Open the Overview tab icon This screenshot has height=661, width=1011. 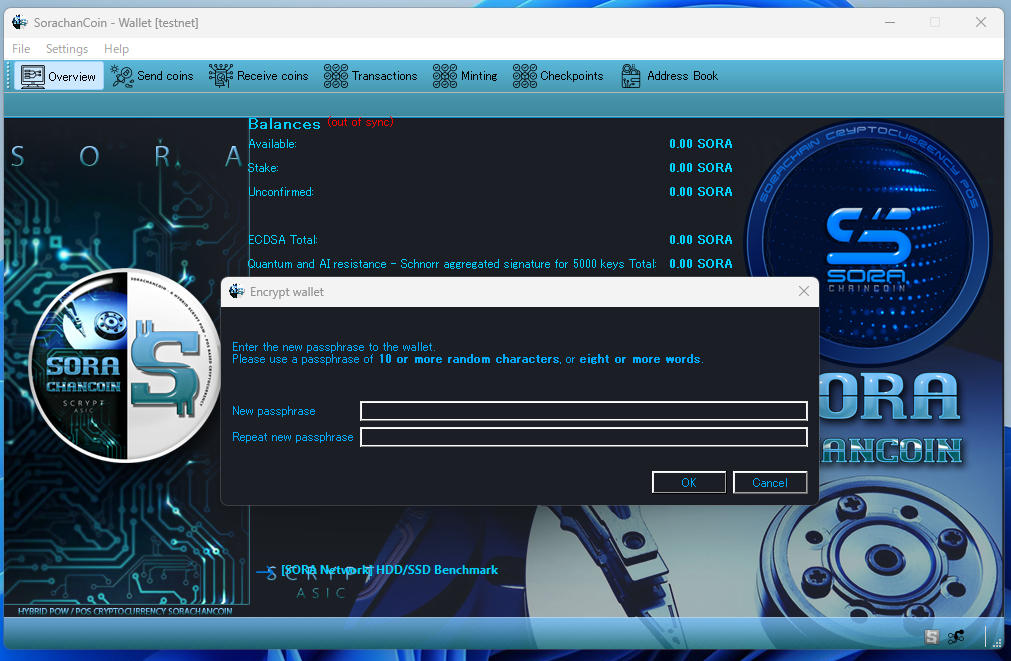32,76
